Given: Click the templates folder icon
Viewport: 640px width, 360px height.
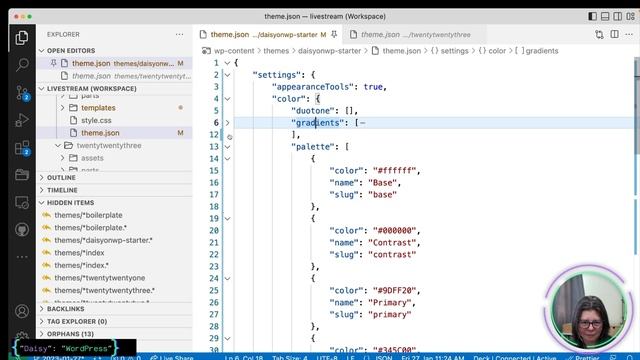Looking at the screenshot, I should (73, 108).
